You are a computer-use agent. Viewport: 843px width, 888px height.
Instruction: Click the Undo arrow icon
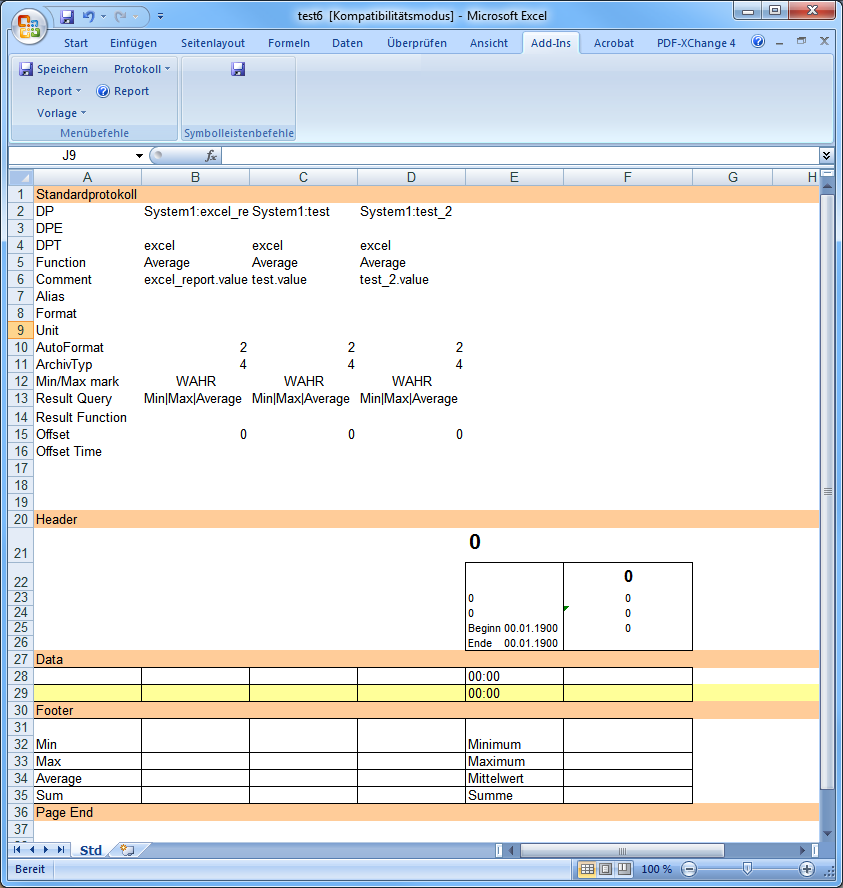coord(89,16)
